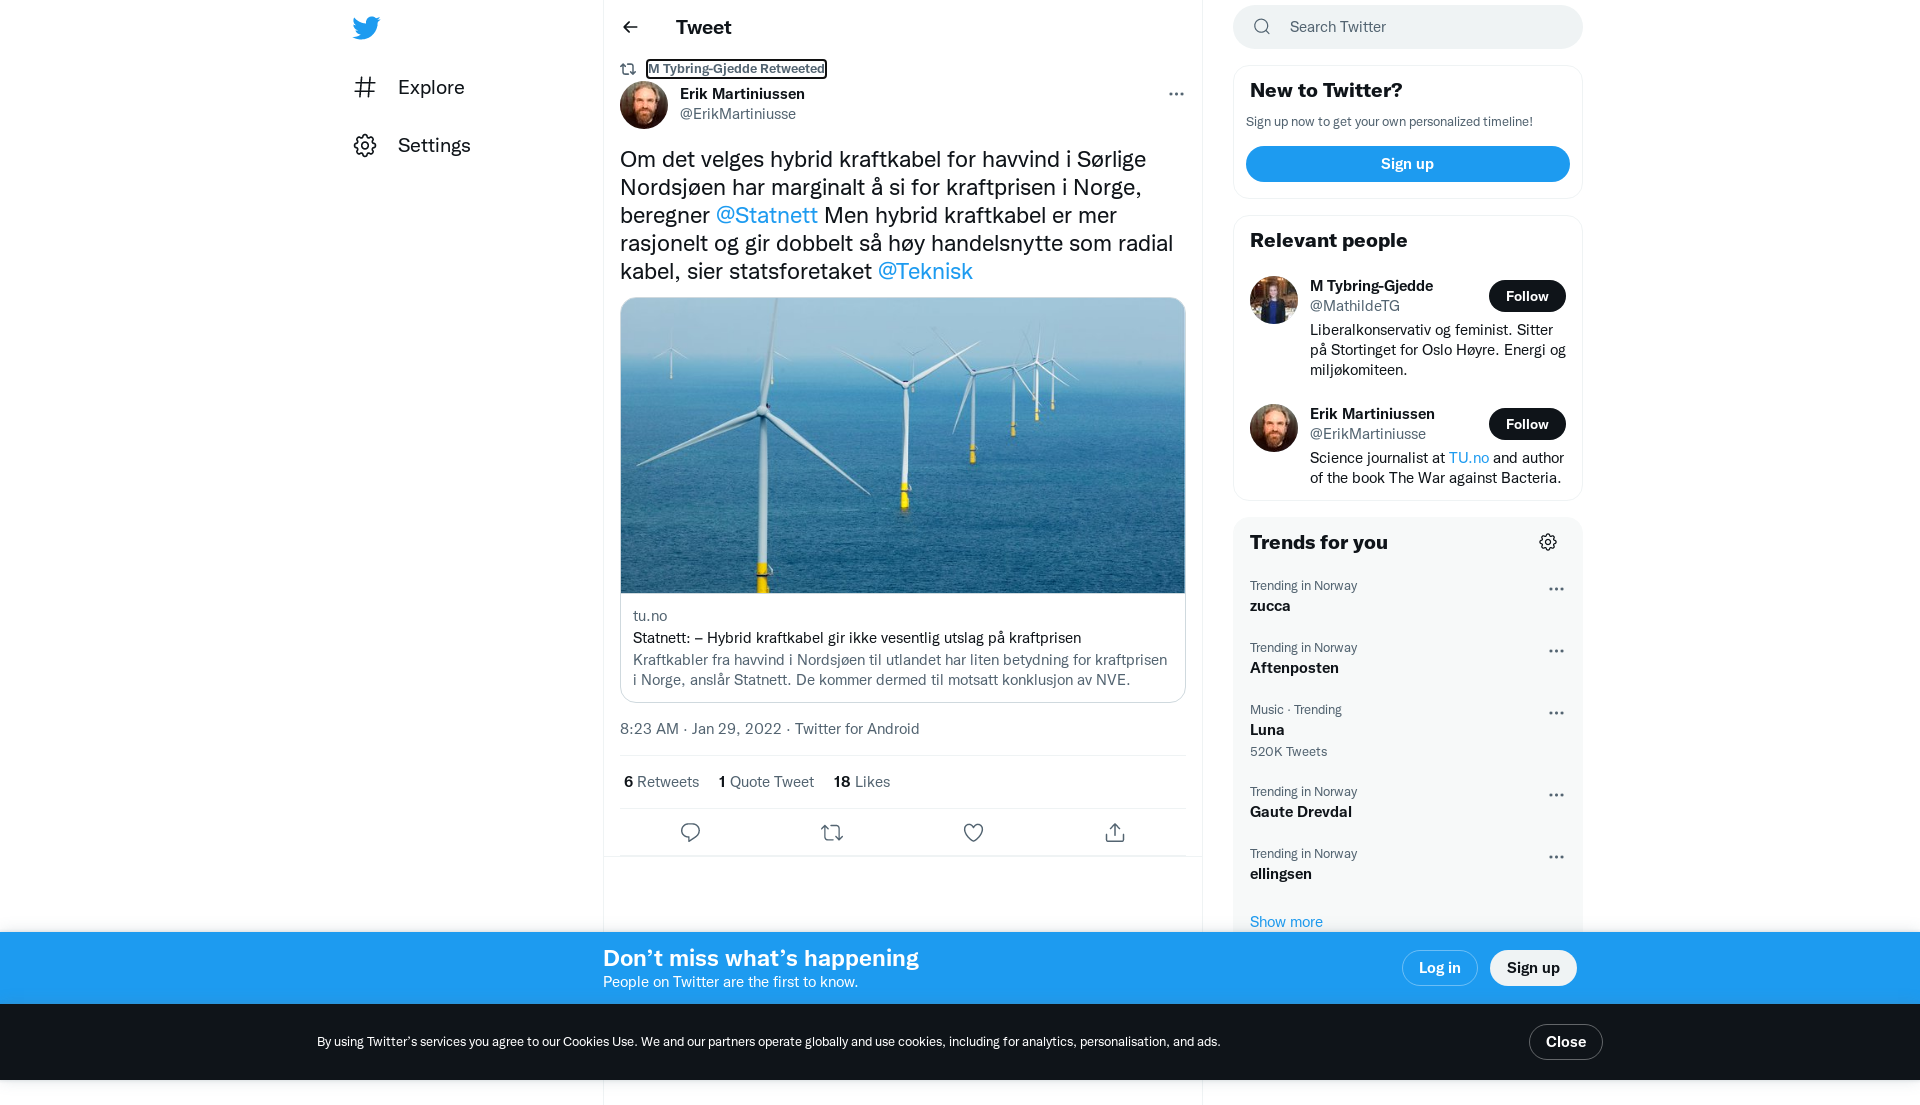Click Log in on bottom banner
The image size is (1920, 1105).
[1440, 968]
